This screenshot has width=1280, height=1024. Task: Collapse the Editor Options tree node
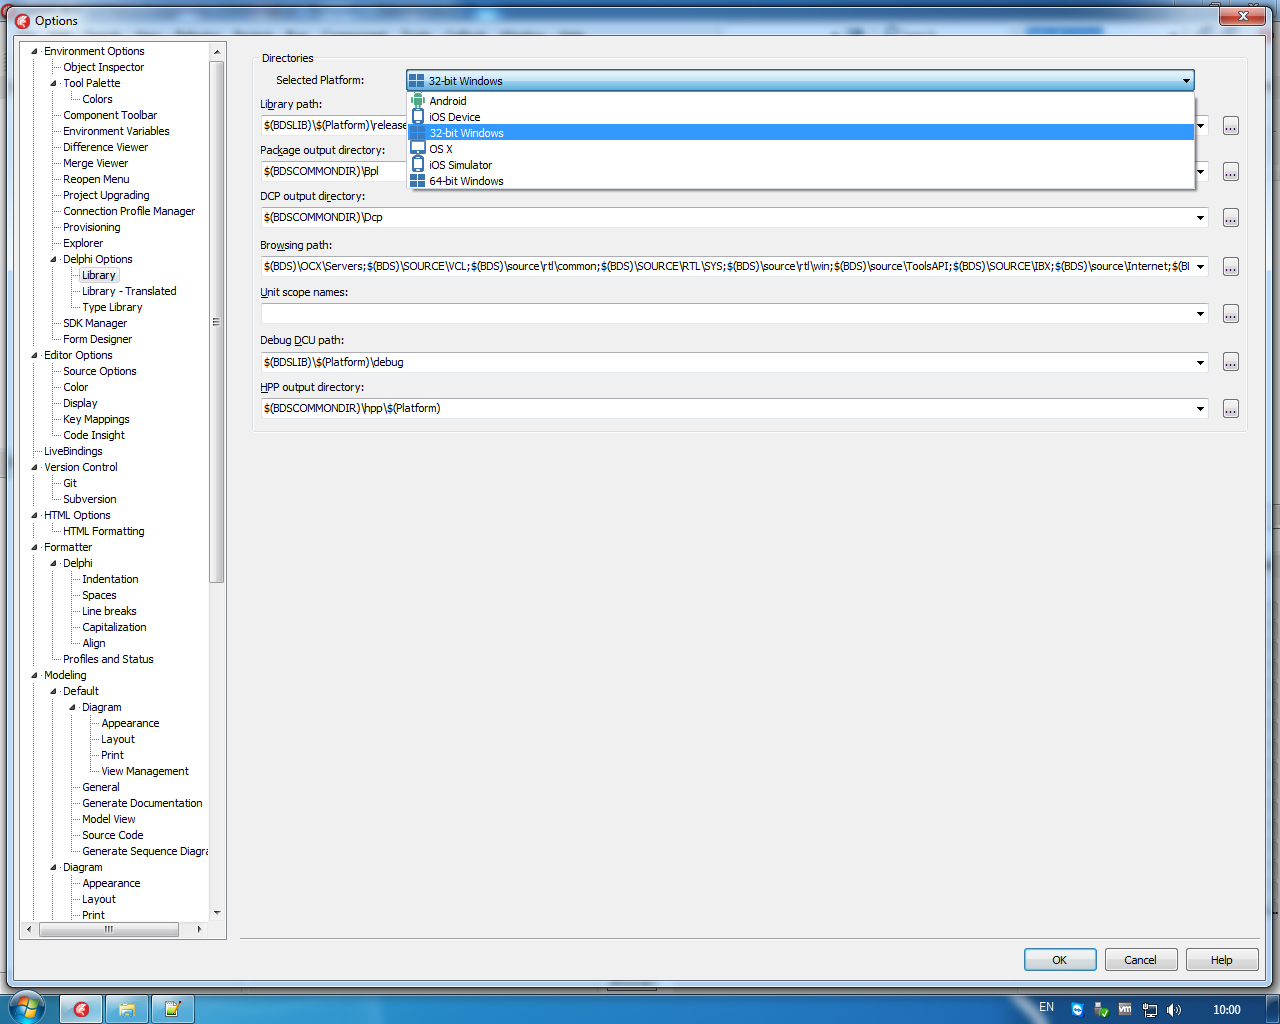35,355
